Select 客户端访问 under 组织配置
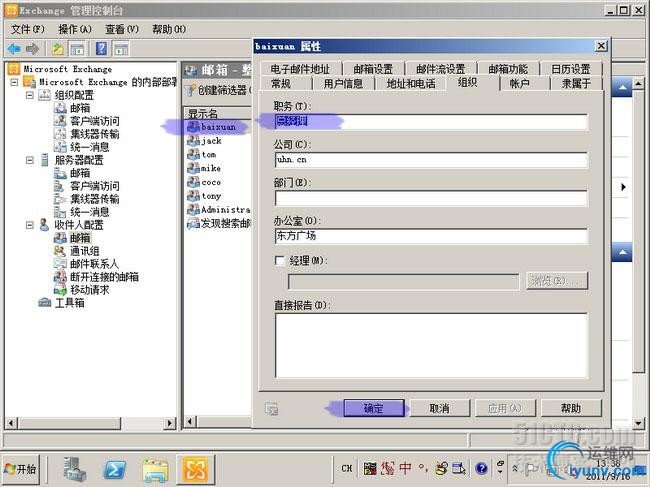This screenshot has width=650, height=487. (95, 121)
